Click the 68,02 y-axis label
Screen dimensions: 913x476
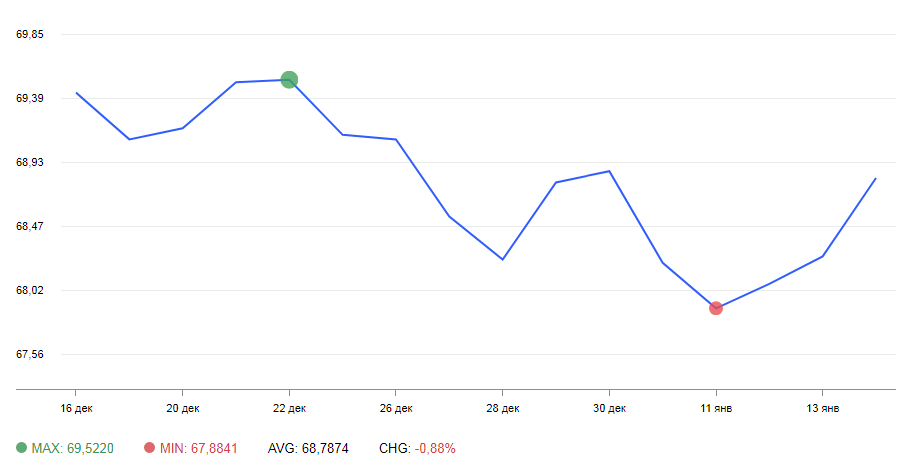point(31,290)
